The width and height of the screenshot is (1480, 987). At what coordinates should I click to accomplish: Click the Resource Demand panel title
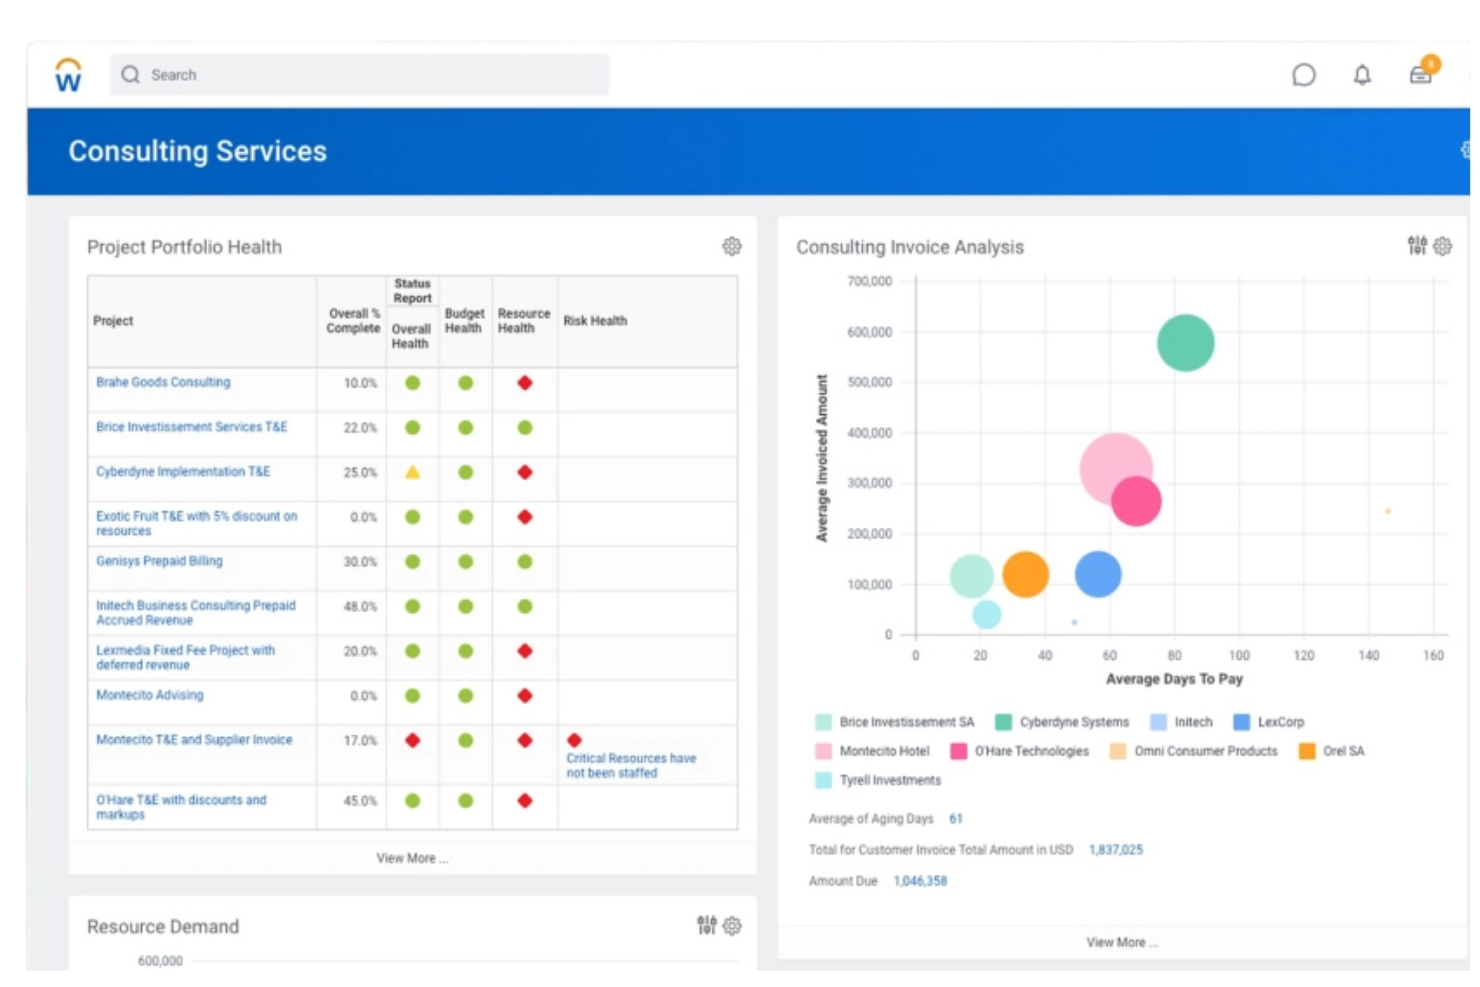(x=163, y=926)
